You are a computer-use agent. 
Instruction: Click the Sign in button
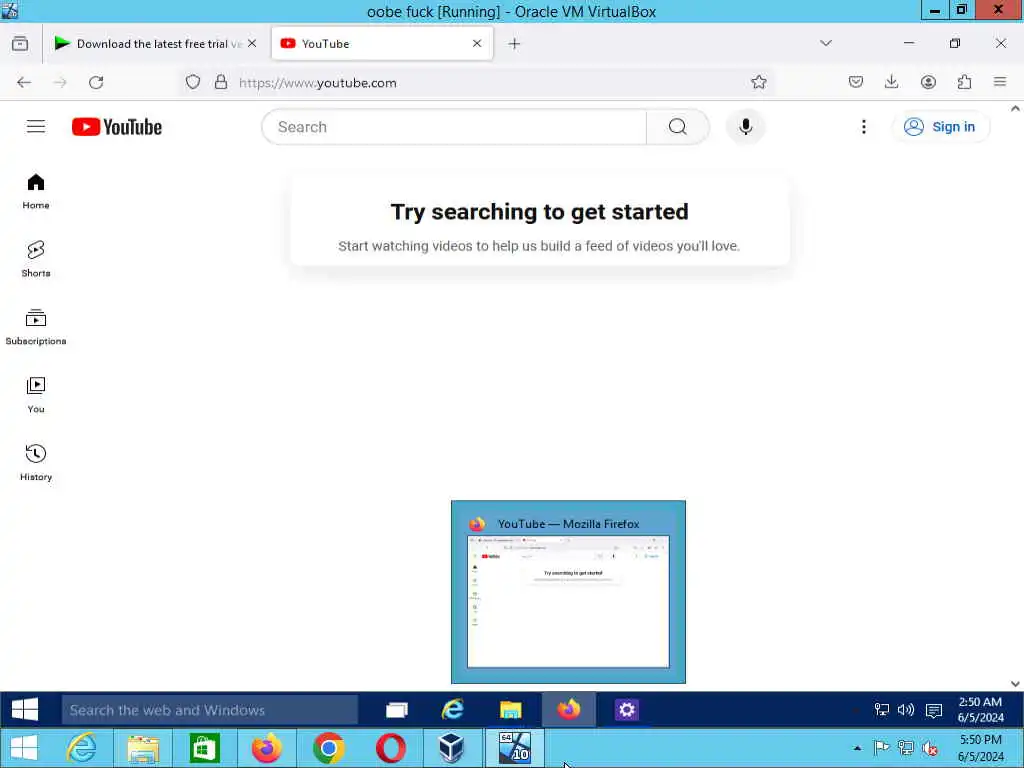(940, 127)
